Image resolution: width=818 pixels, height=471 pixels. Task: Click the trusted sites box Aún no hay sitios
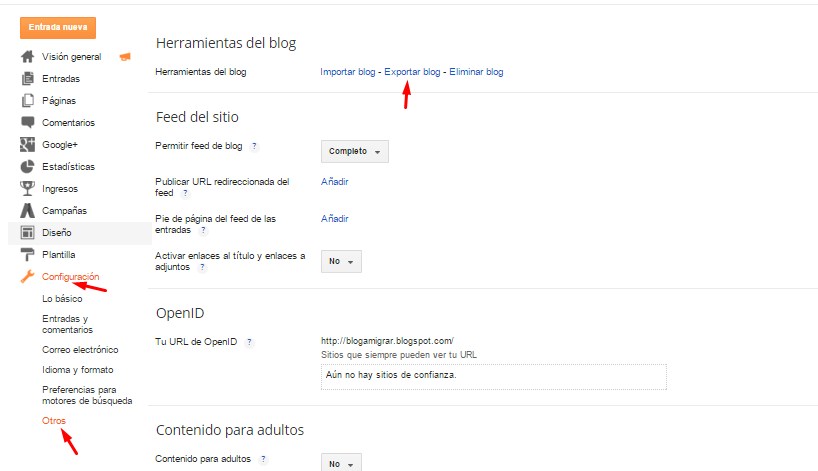[x=494, y=377]
